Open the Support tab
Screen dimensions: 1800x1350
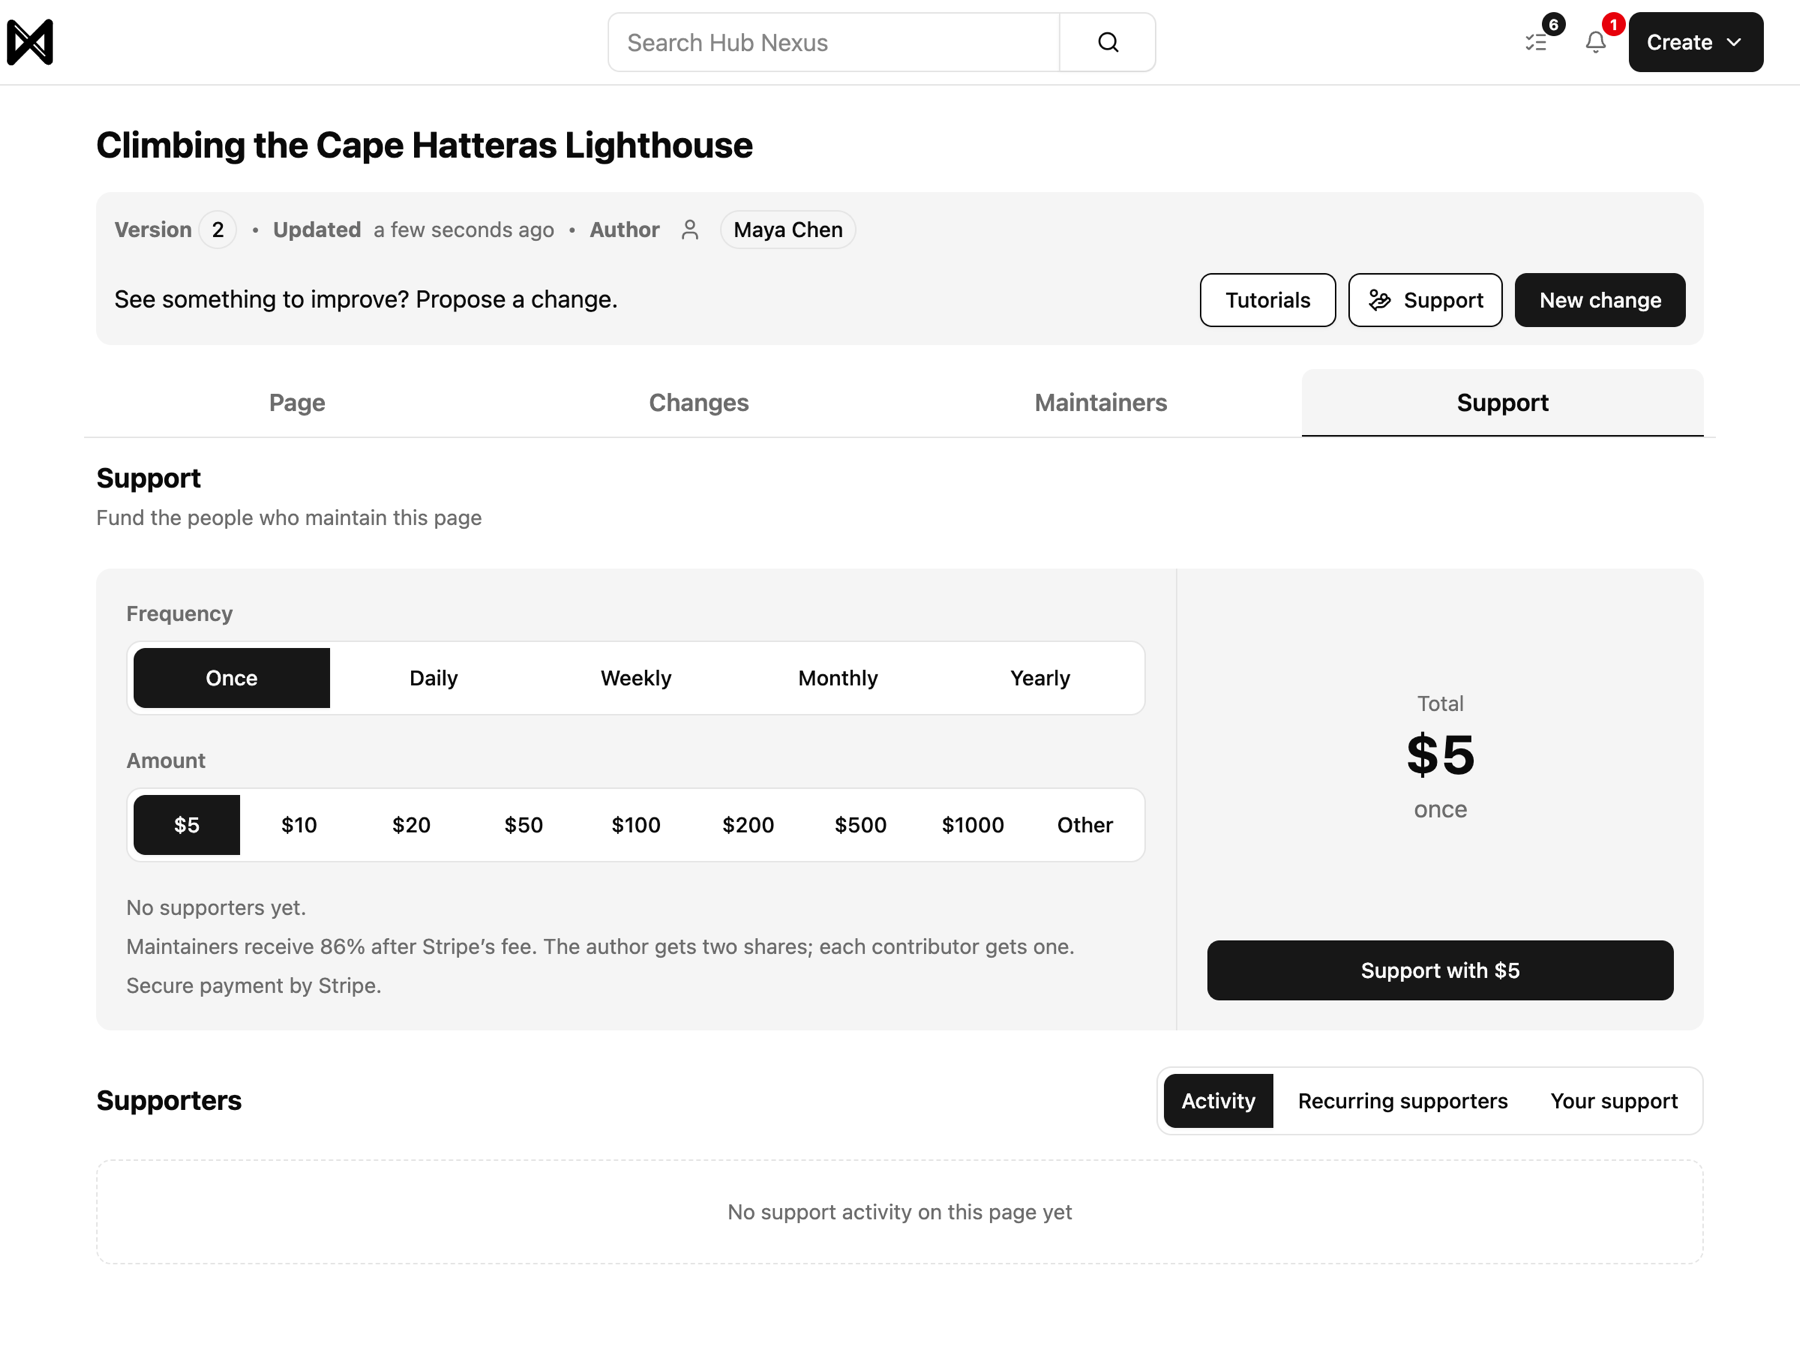(x=1503, y=402)
